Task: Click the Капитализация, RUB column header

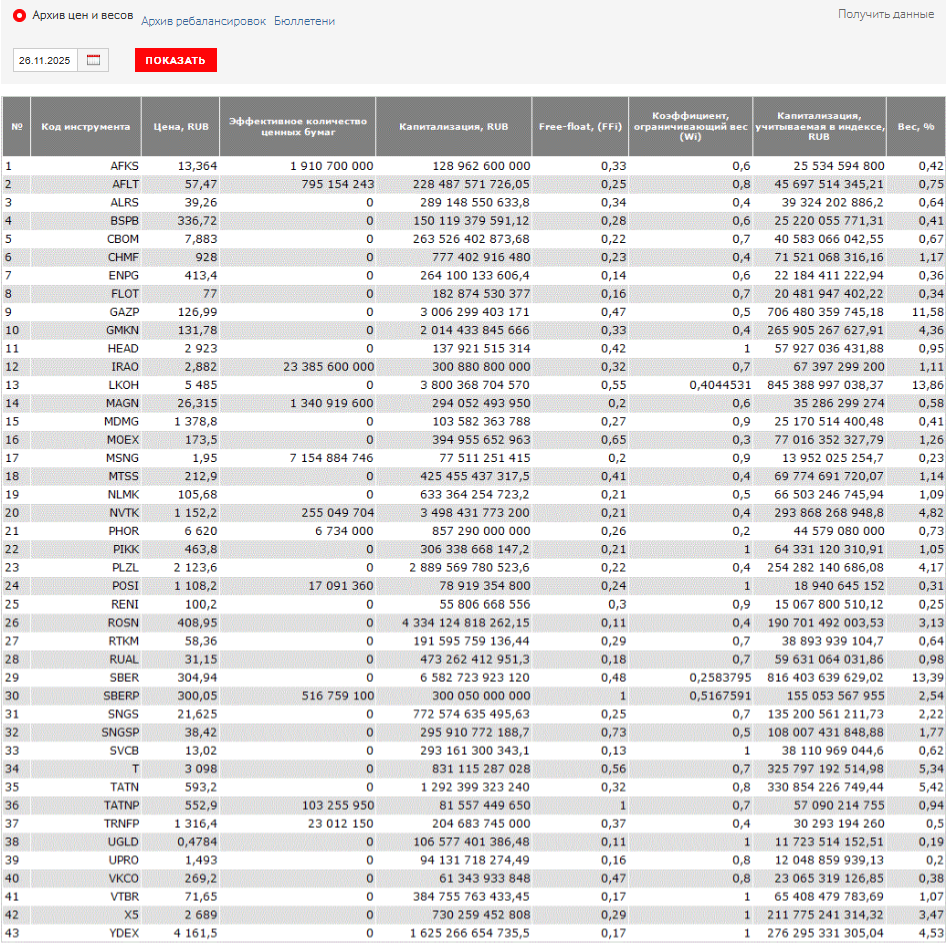Action: click(x=453, y=127)
